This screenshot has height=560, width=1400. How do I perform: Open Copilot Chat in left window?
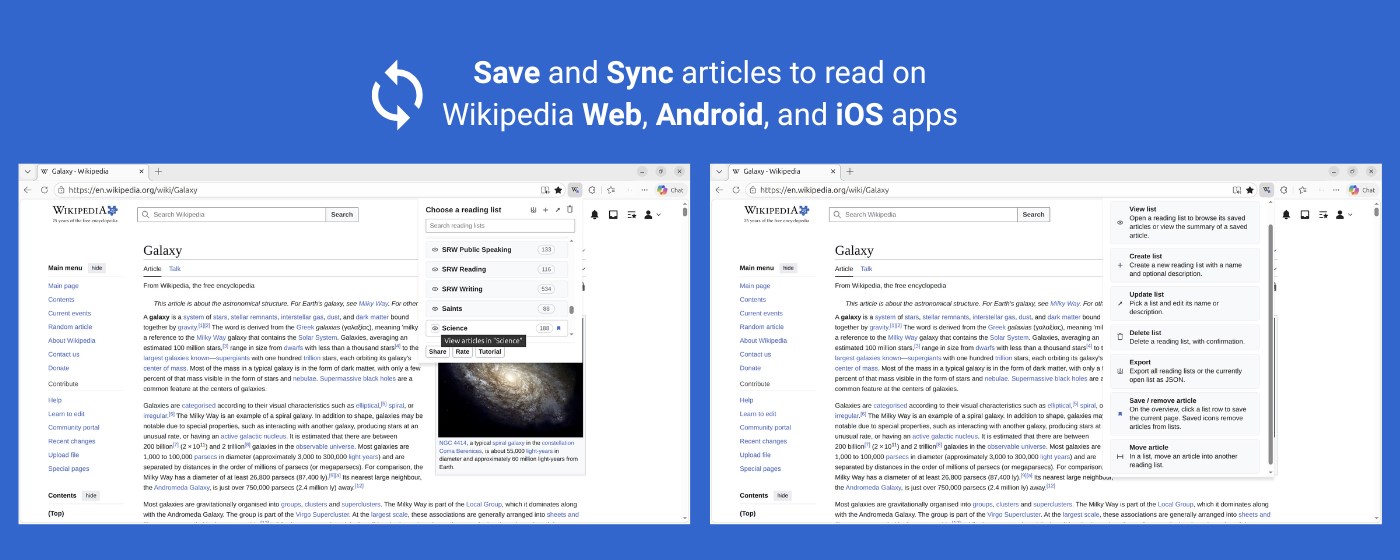click(x=670, y=189)
